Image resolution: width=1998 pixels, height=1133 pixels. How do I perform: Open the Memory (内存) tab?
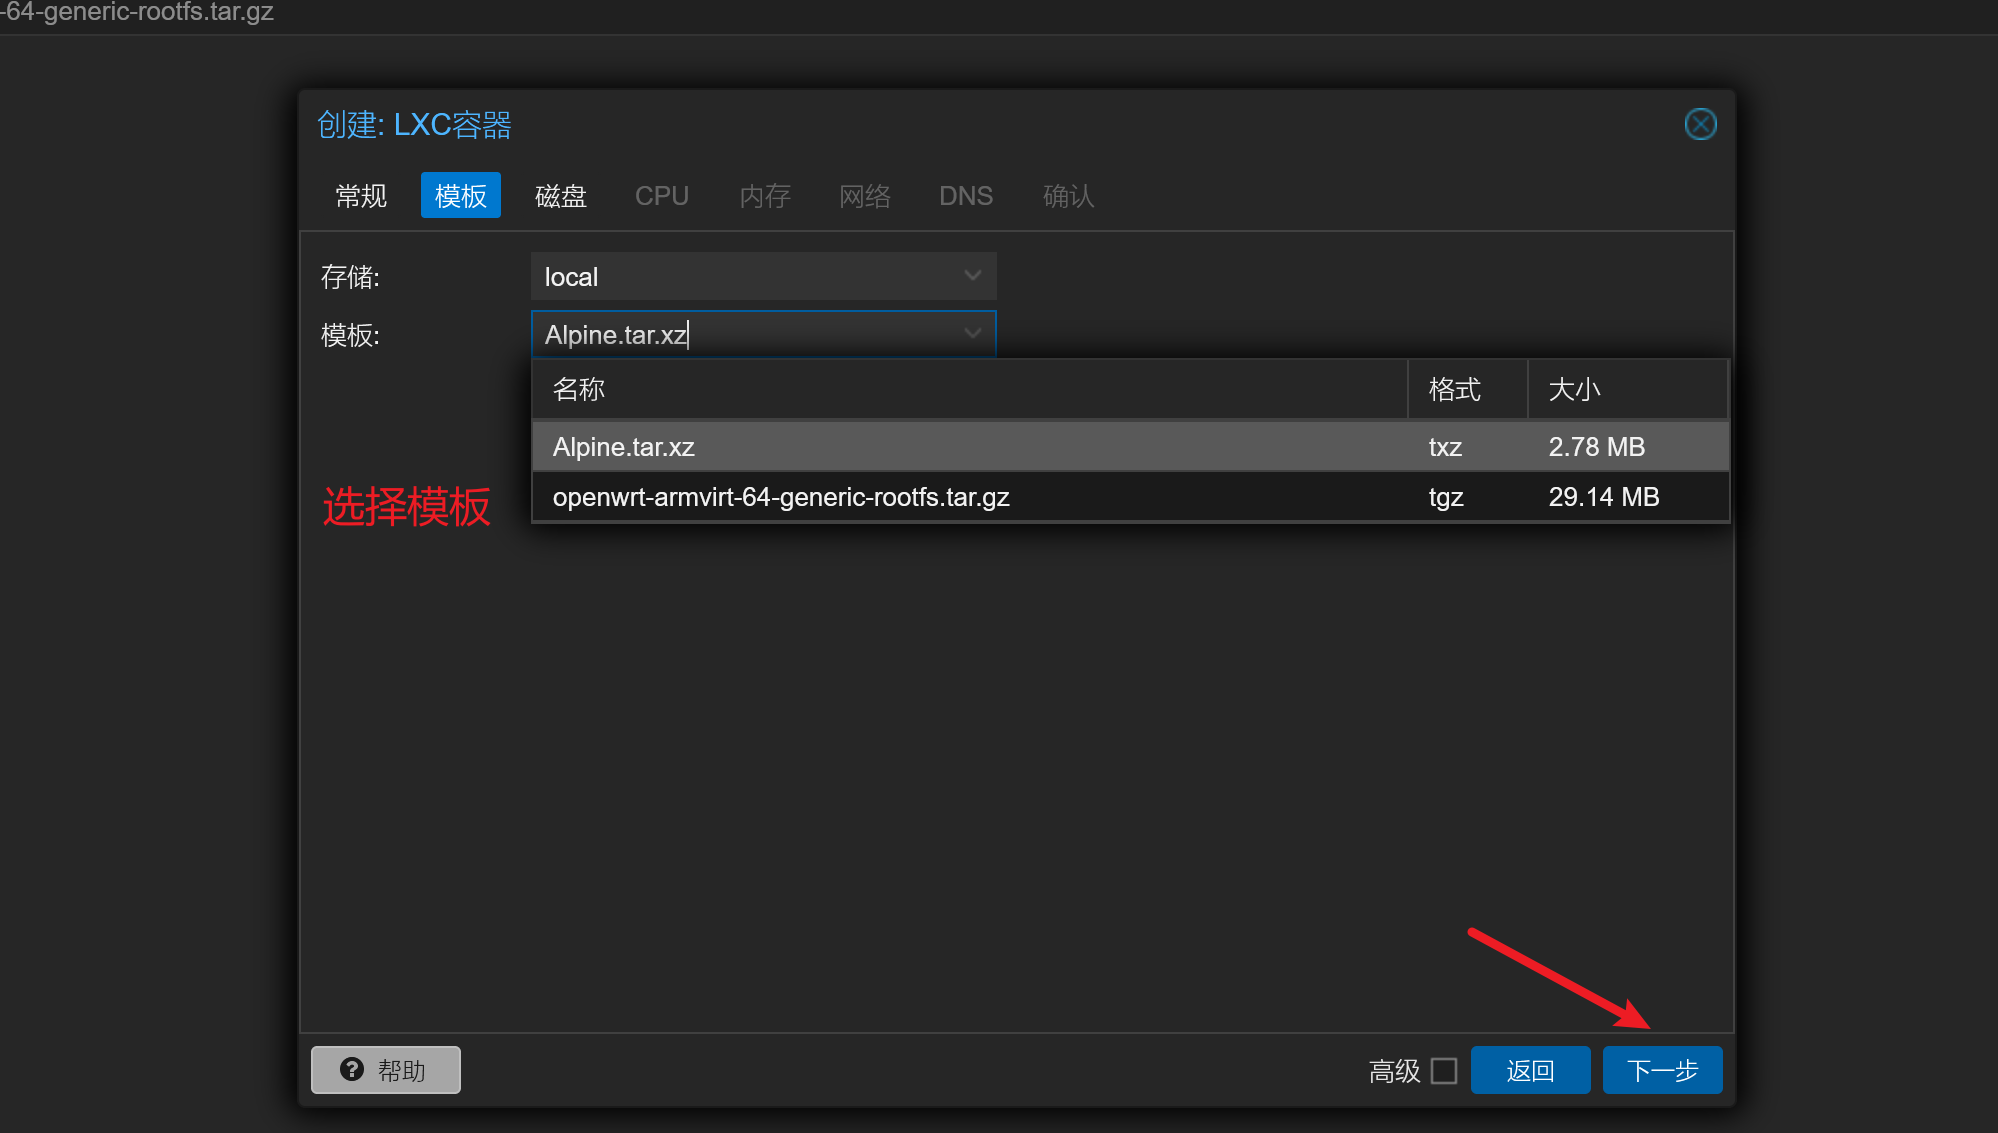point(764,196)
